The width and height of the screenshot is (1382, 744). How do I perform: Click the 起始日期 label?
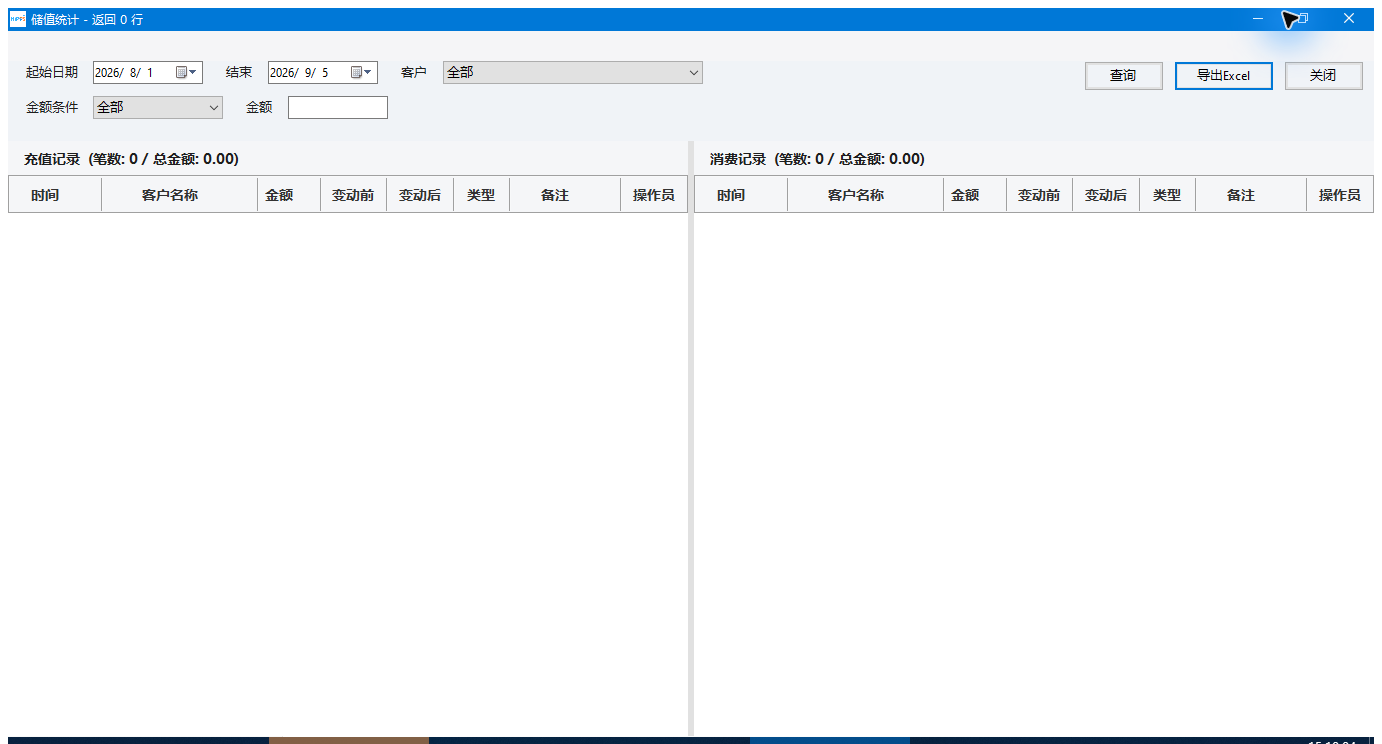pos(52,72)
